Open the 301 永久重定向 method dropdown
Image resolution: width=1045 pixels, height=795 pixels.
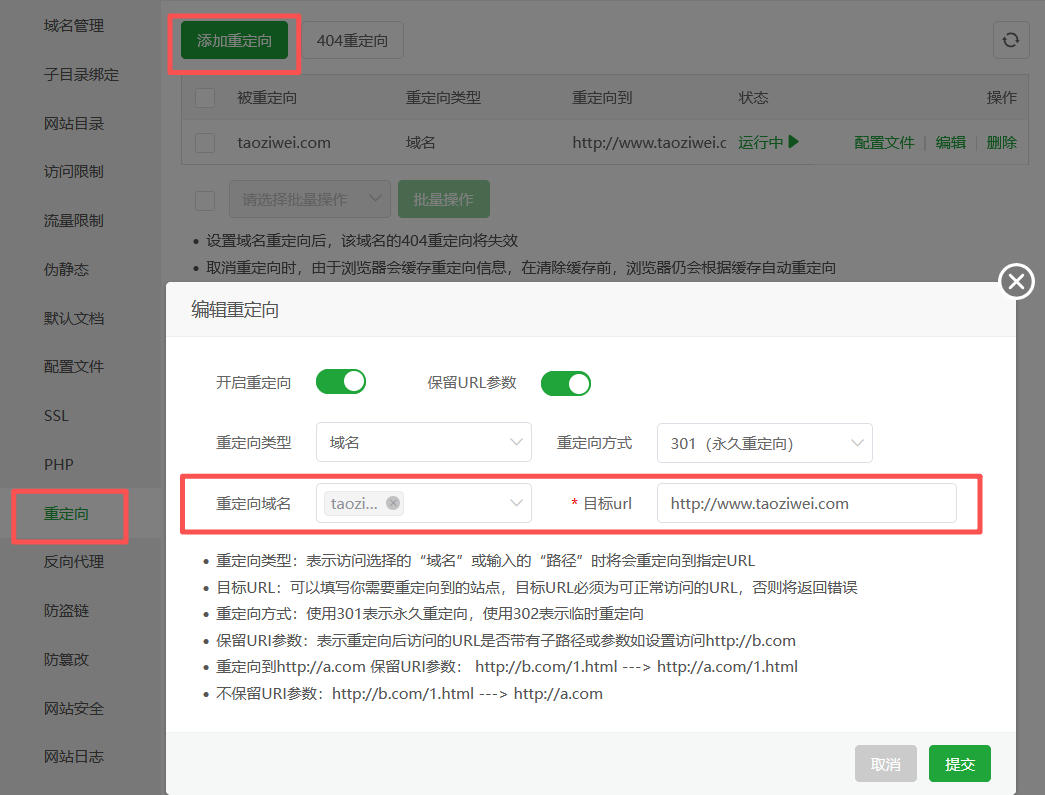click(764, 443)
